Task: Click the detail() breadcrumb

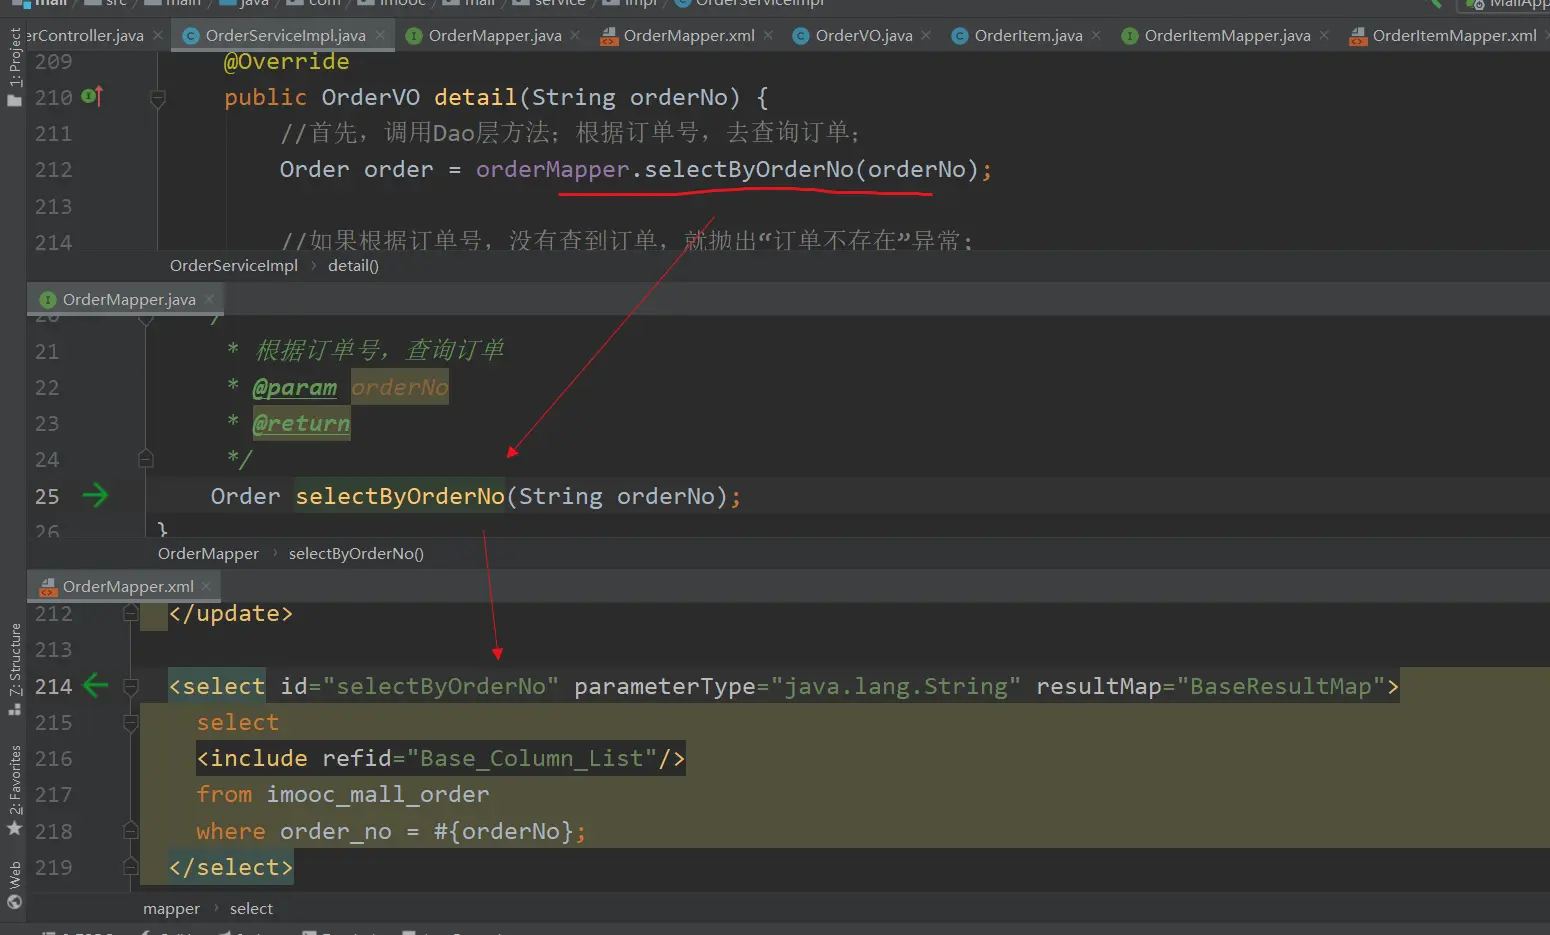Action: 353,266
